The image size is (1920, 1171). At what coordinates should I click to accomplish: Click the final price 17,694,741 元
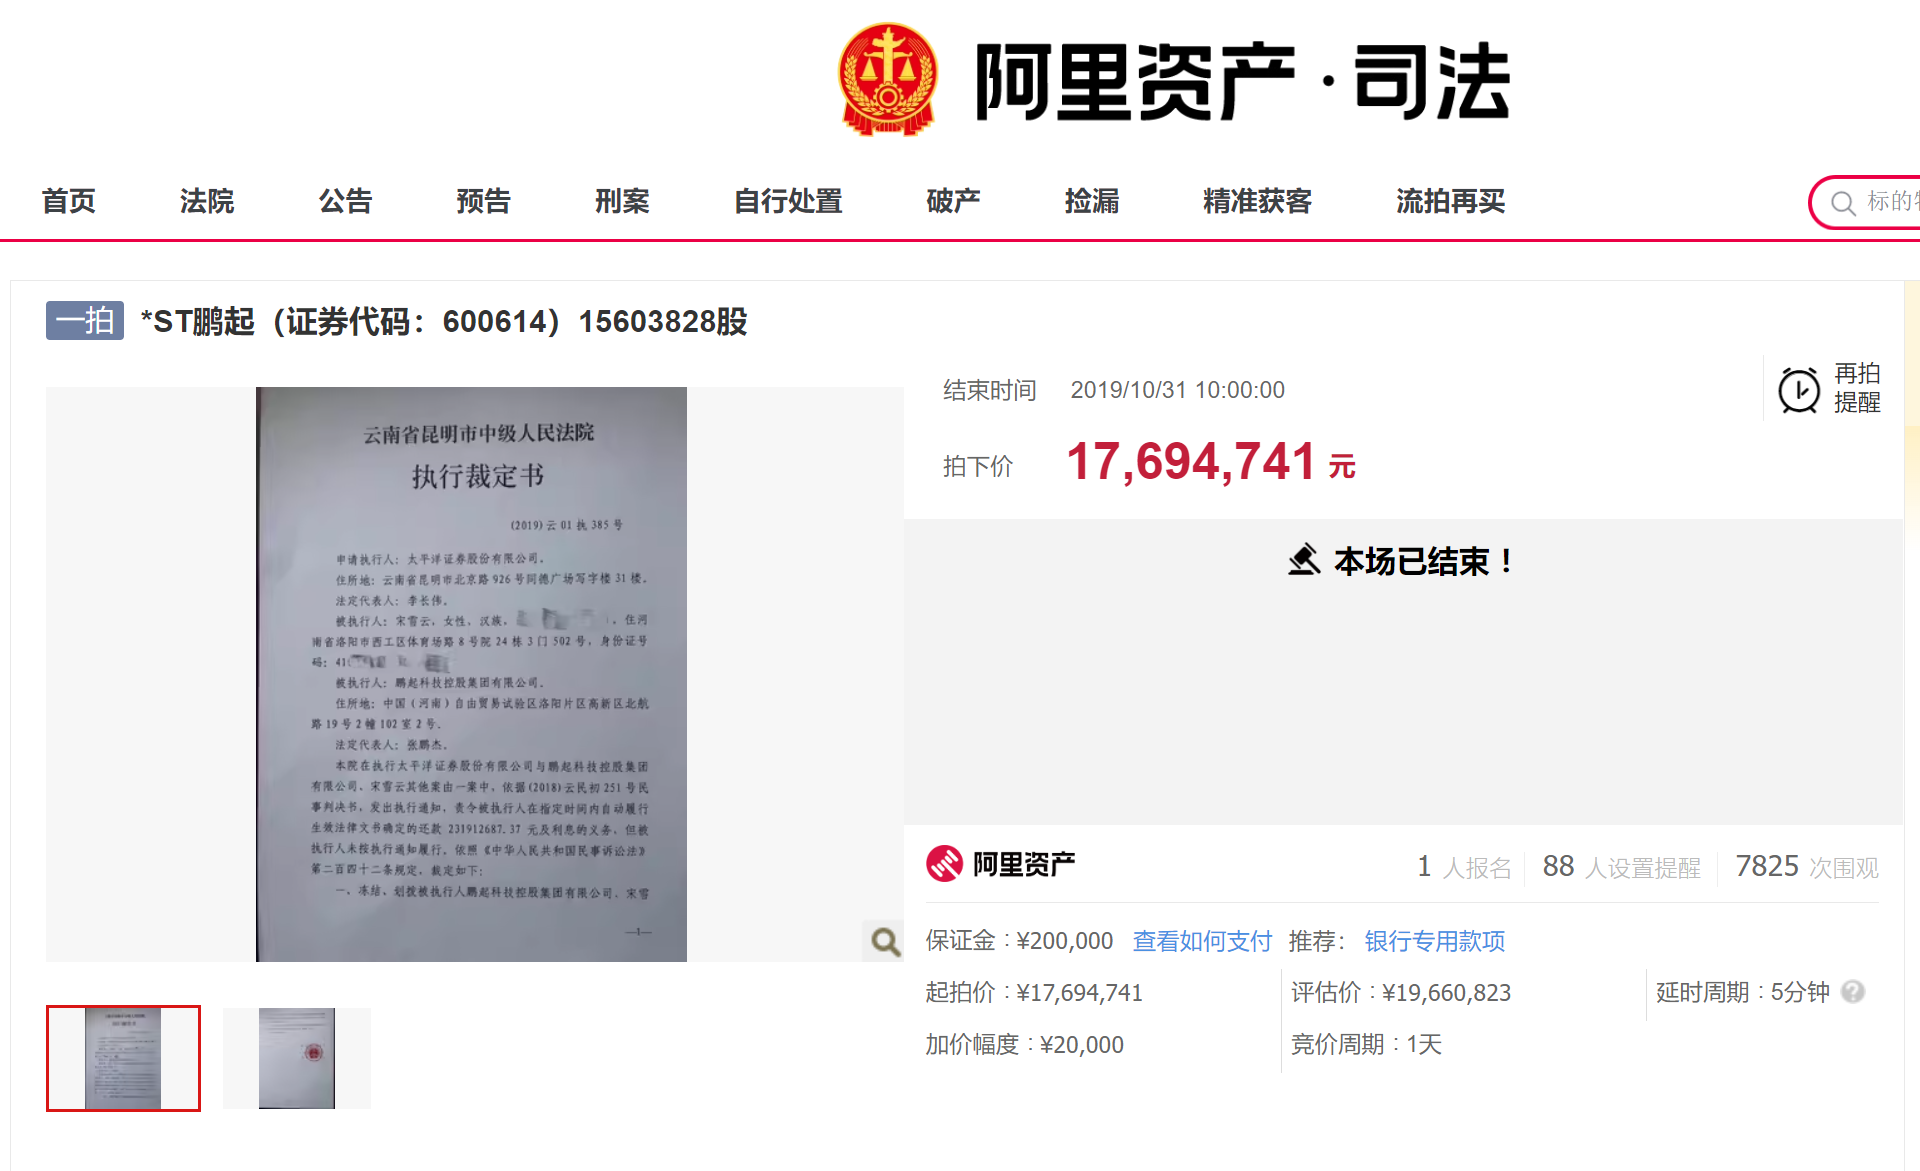1211,462
